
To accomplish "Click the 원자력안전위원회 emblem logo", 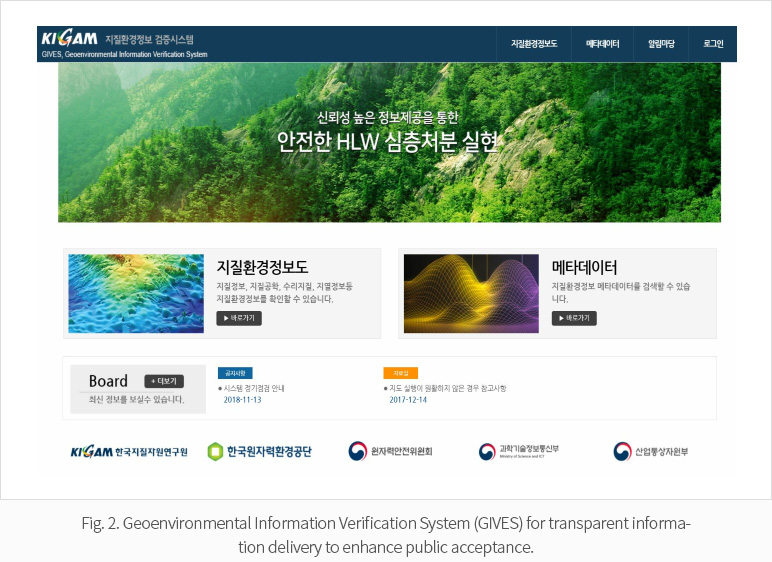I will (357, 452).
